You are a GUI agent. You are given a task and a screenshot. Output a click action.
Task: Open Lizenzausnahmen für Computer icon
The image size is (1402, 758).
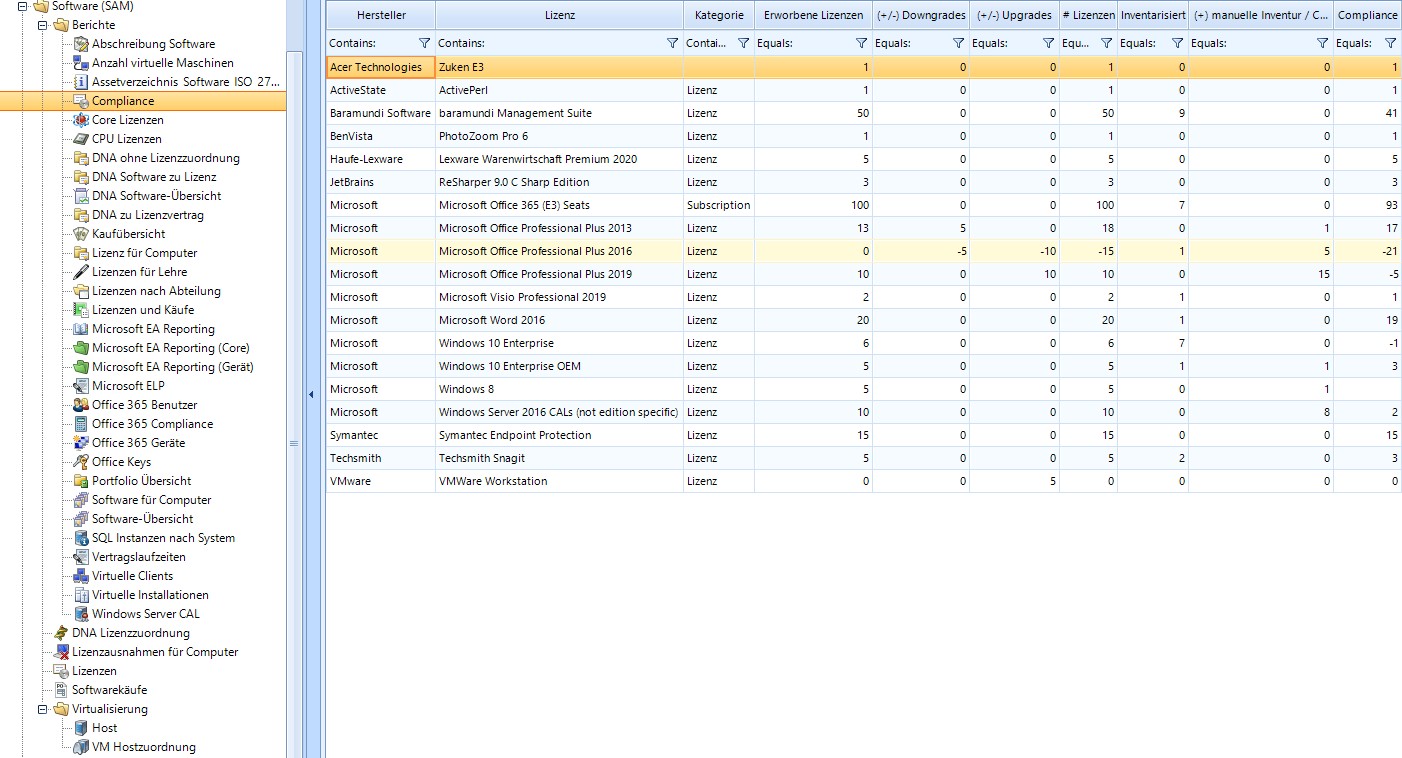point(61,652)
